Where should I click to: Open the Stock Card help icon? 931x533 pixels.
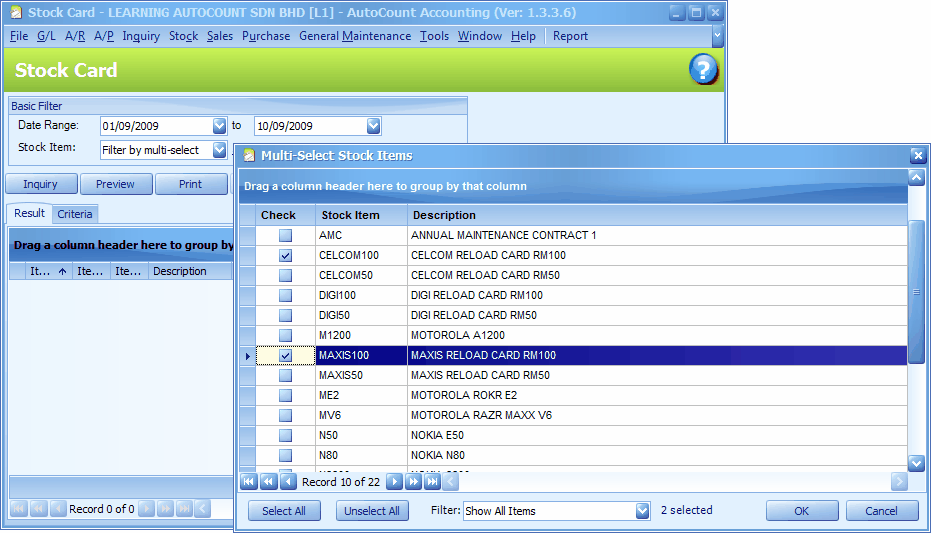[703, 69]
